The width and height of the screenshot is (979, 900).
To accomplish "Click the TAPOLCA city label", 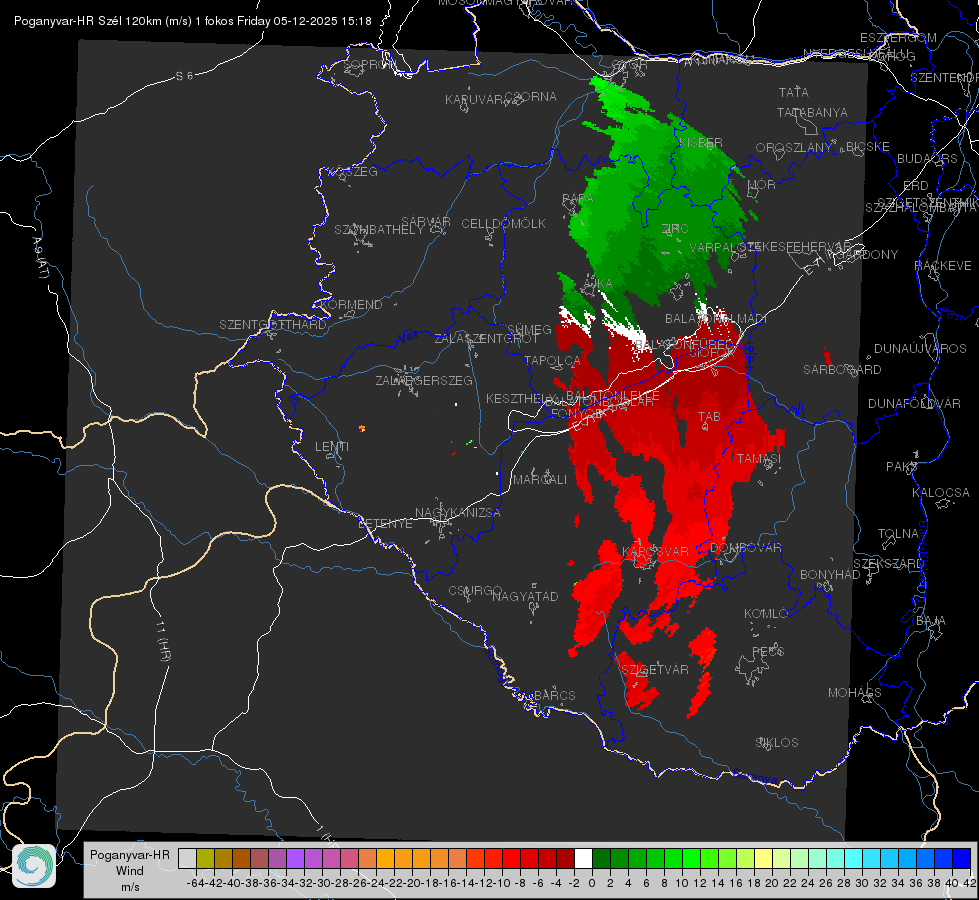I will [x=553, y=360].
